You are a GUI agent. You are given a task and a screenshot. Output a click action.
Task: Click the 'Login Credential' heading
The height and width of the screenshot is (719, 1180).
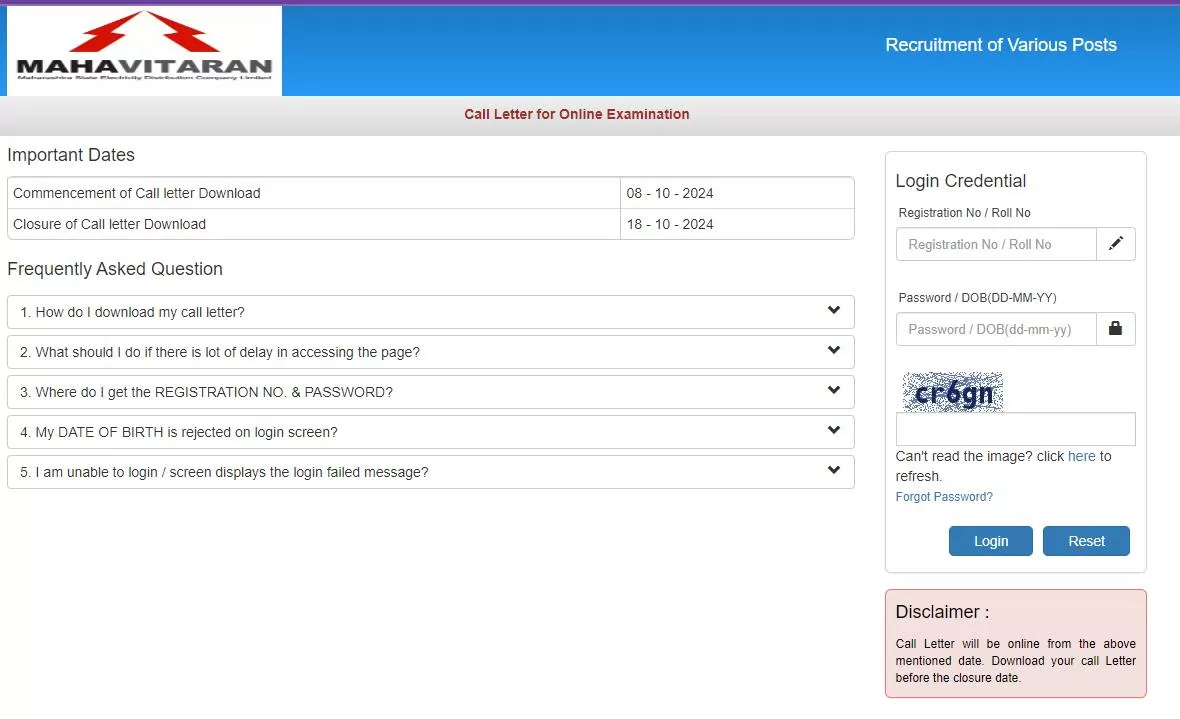[960, 181]
